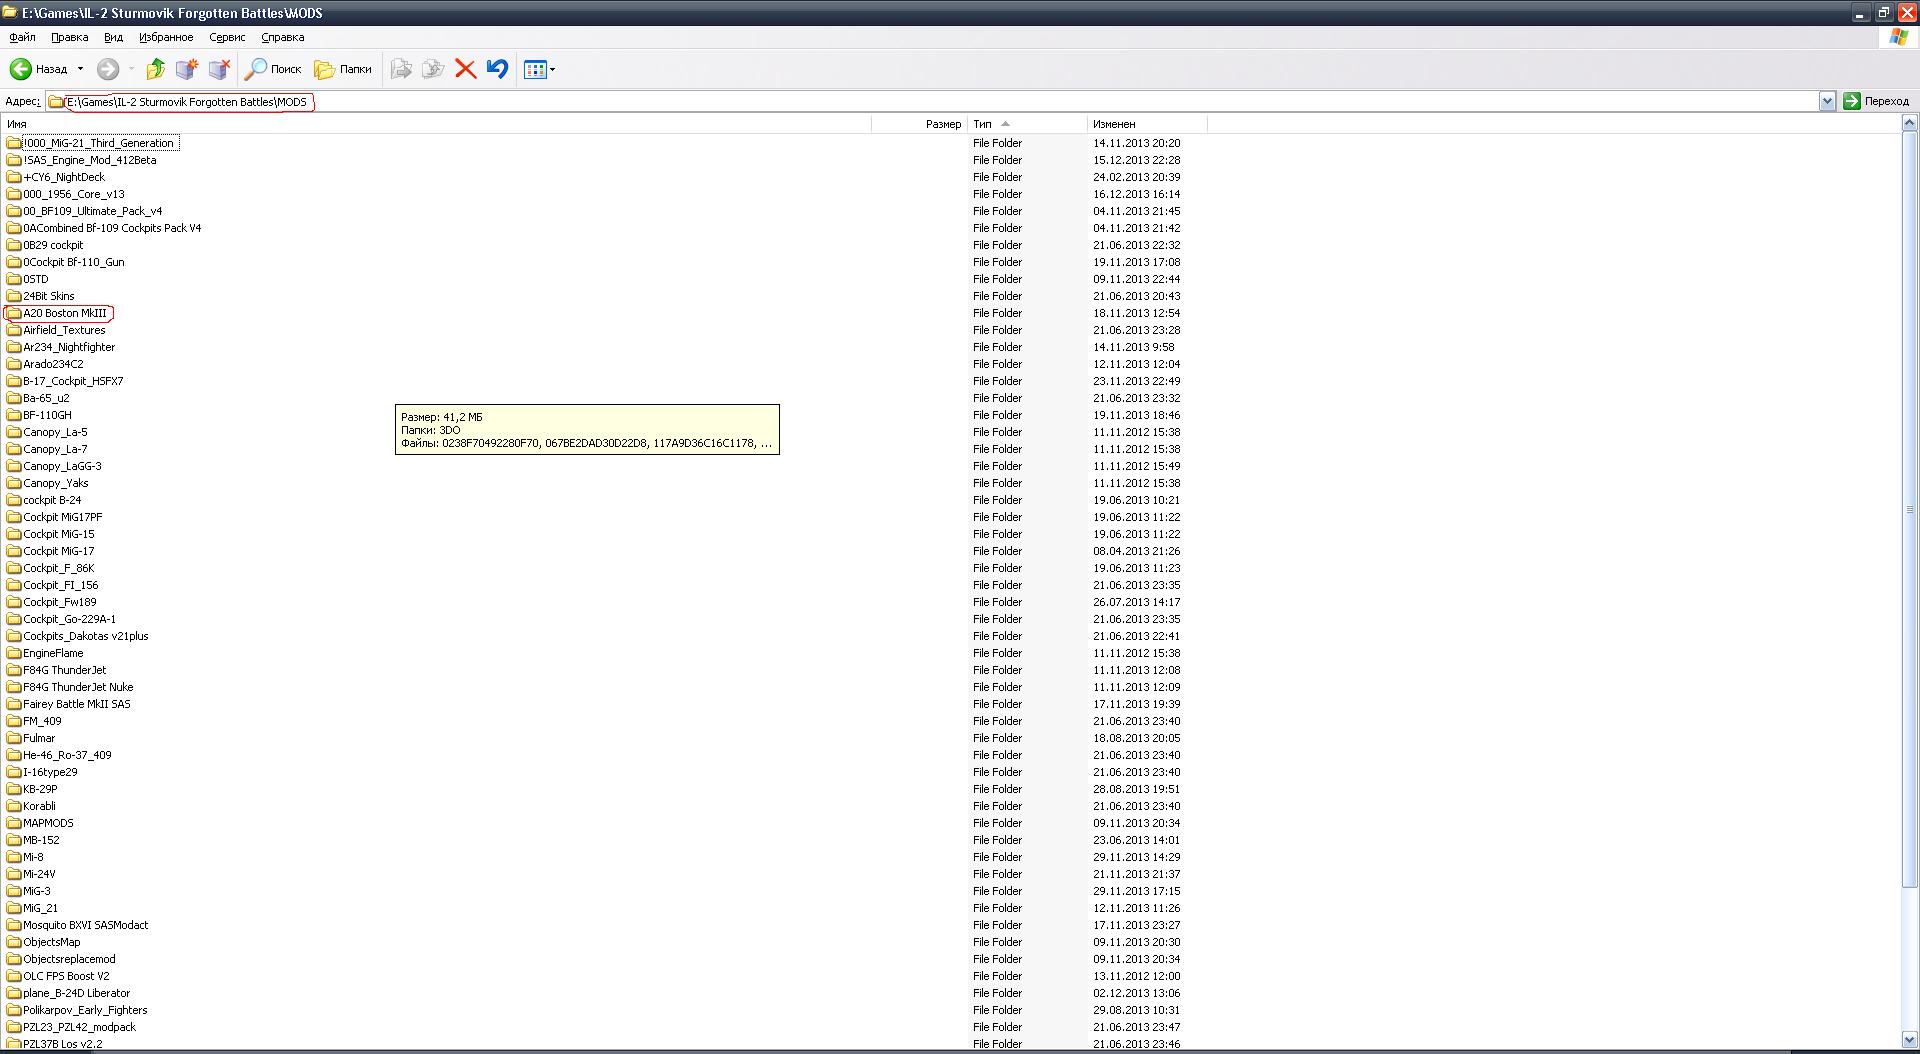Image resolution: width=1920 pixels, height=1054 pixels.
Task: Open the Views dropdown arrow
Action: pos(552,69)
